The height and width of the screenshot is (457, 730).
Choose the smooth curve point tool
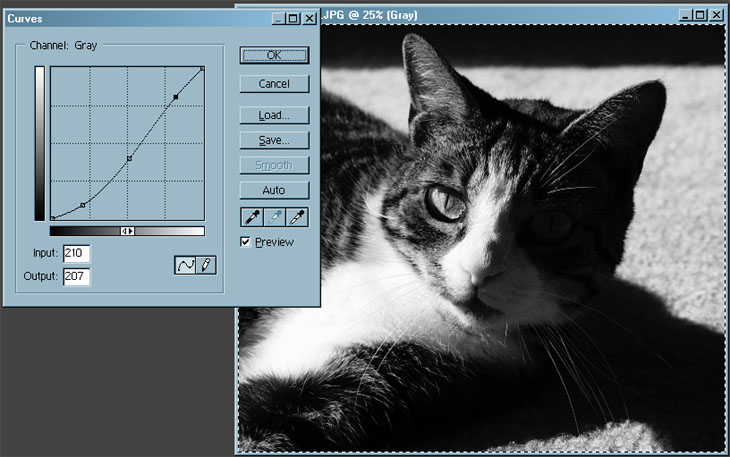pyautogui.click(x=185, y=265)
